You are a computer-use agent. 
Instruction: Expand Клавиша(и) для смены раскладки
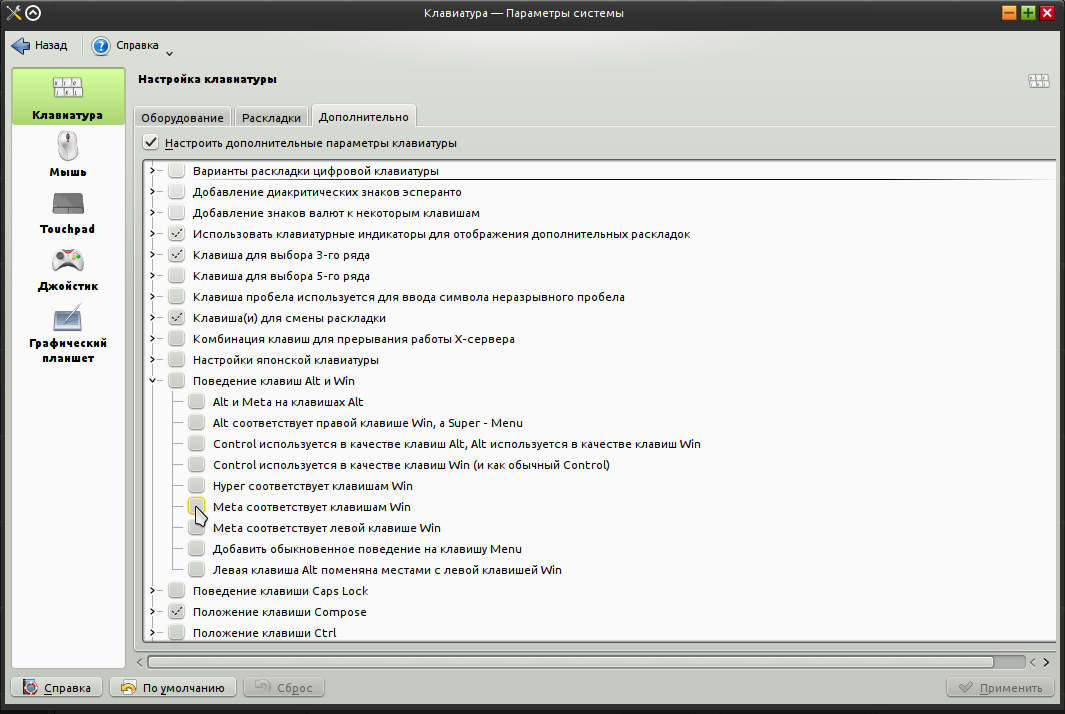153,318
